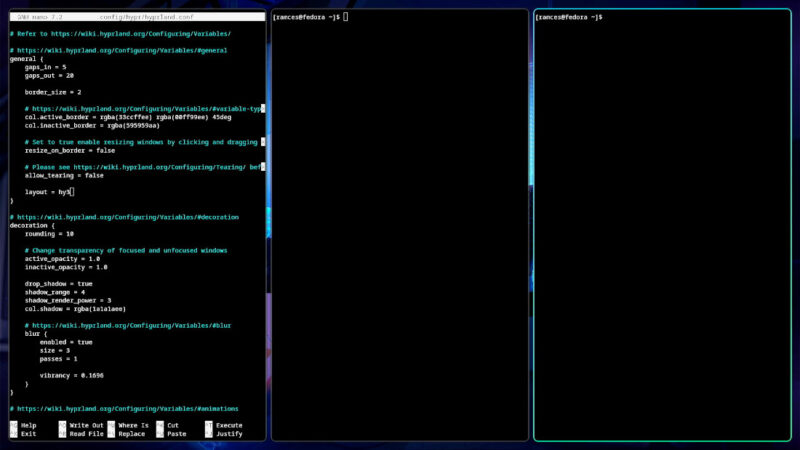Screen dimensions: 800x450
Task: Click the 'decoration {' line
Action: 32,225
